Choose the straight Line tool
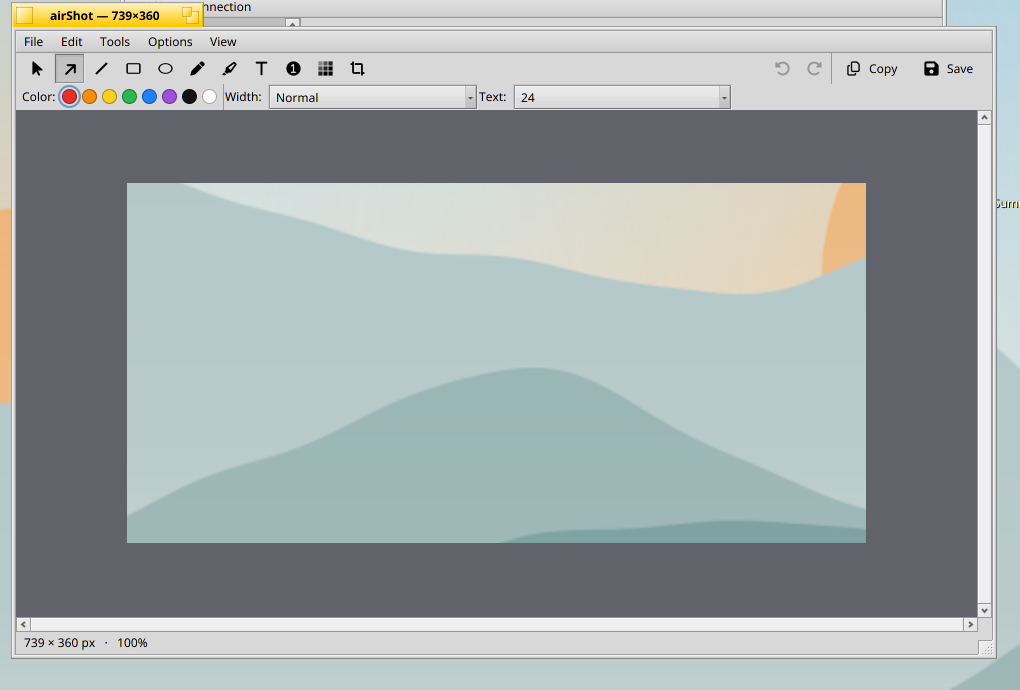 pos(101,69)
